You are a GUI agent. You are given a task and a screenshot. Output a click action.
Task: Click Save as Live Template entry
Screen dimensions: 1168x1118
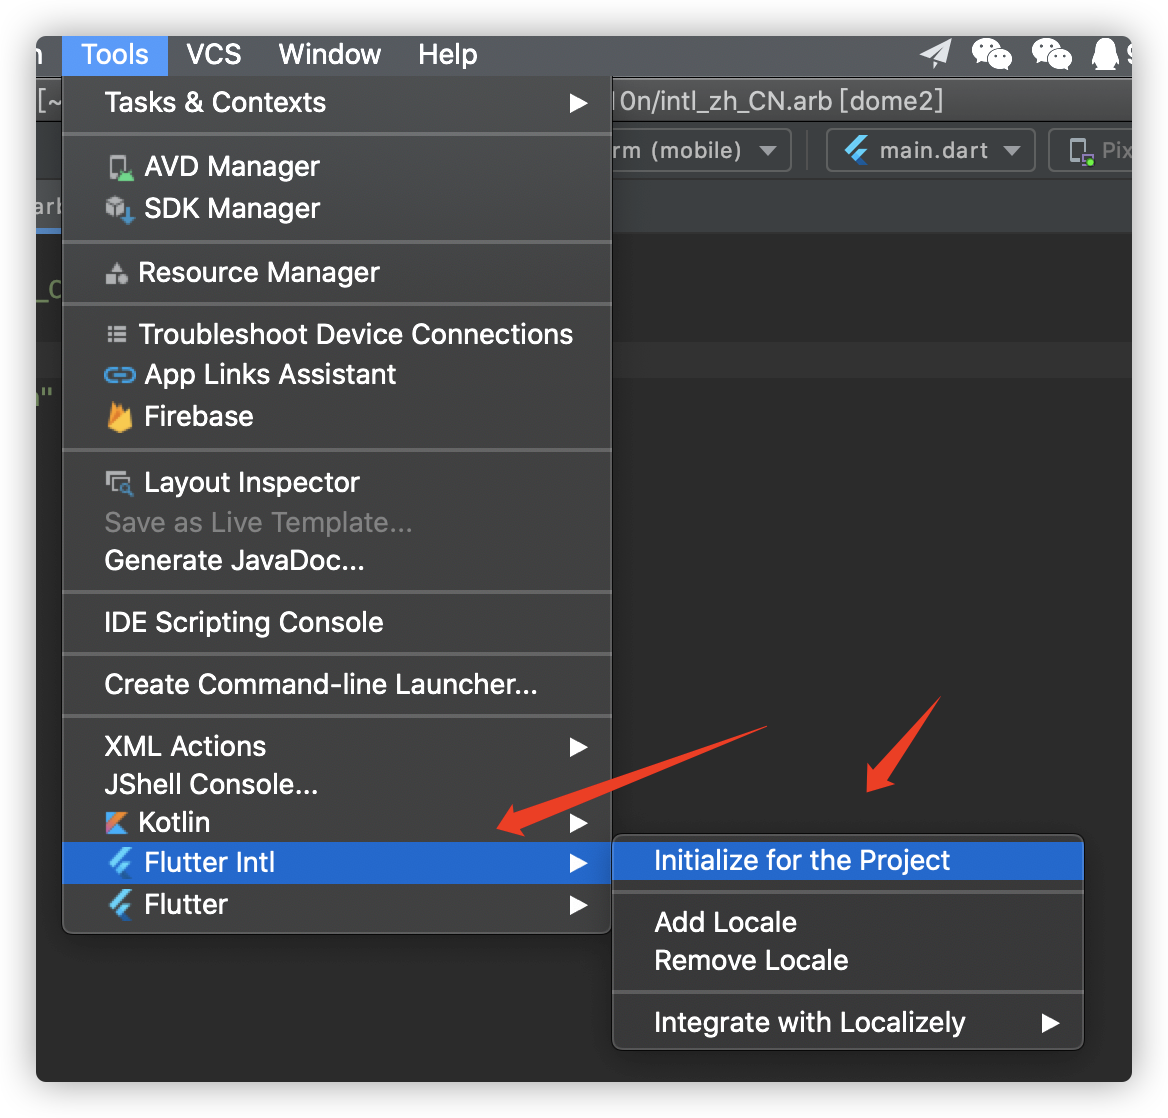click(x=337, y=523)
